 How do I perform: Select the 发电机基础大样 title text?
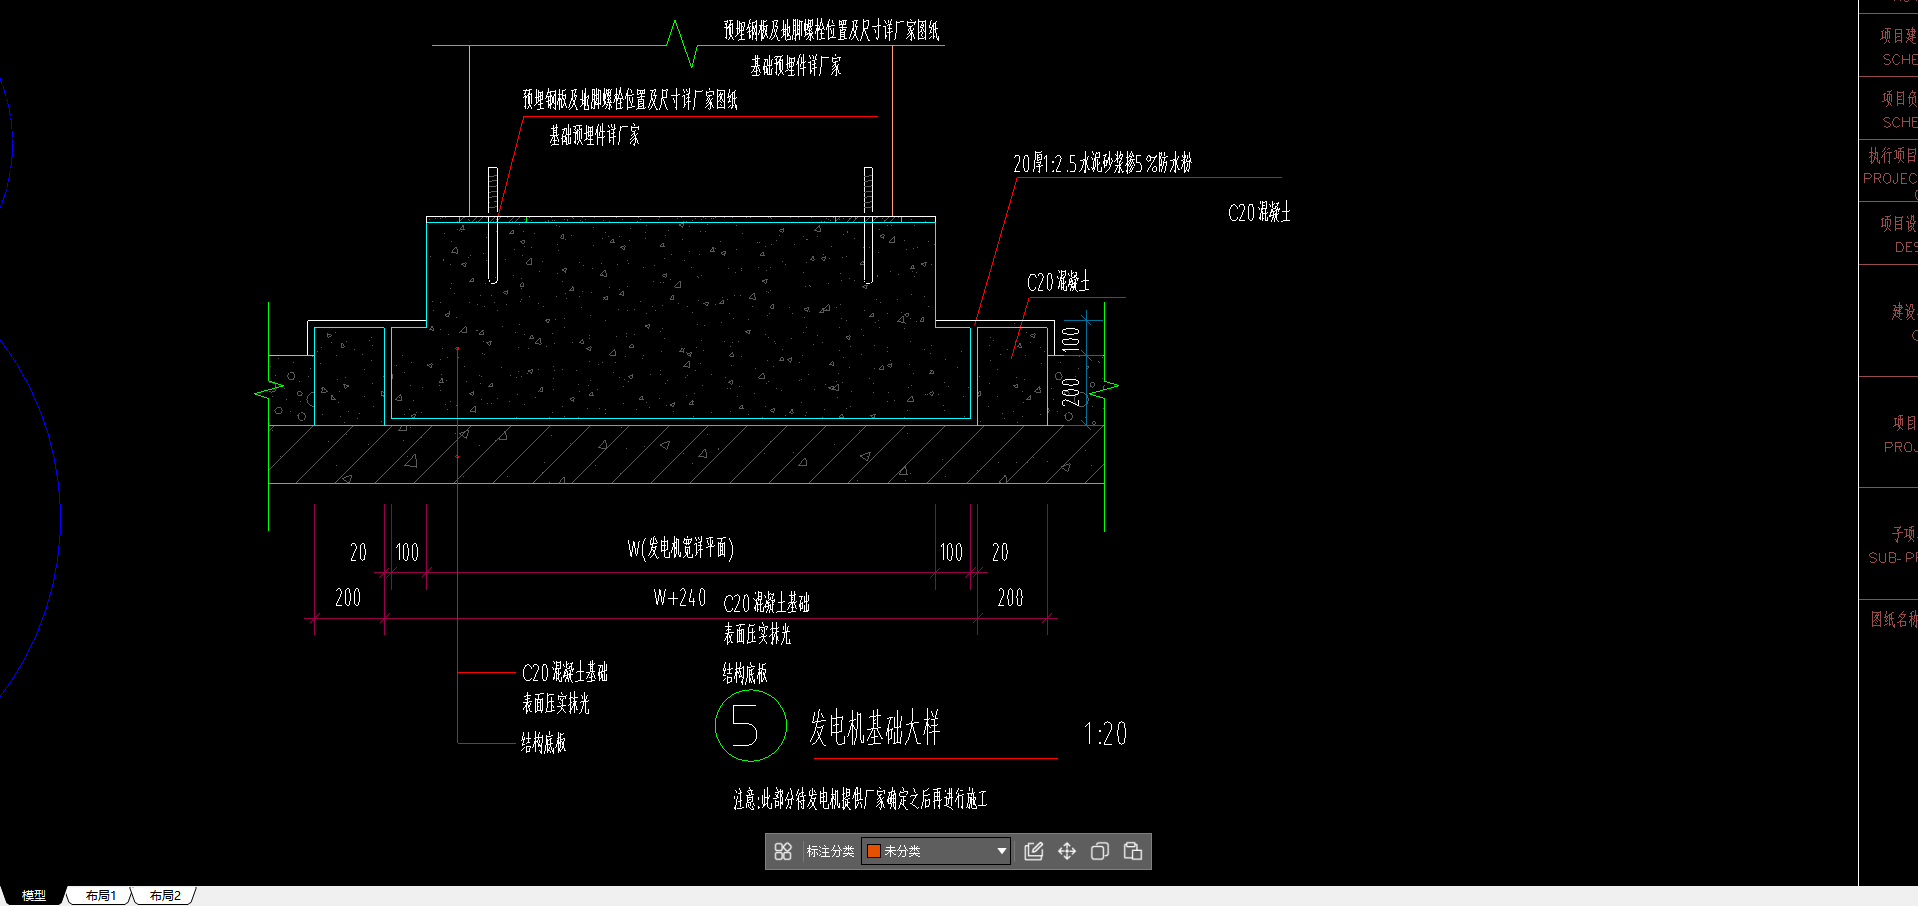point(875,728)
